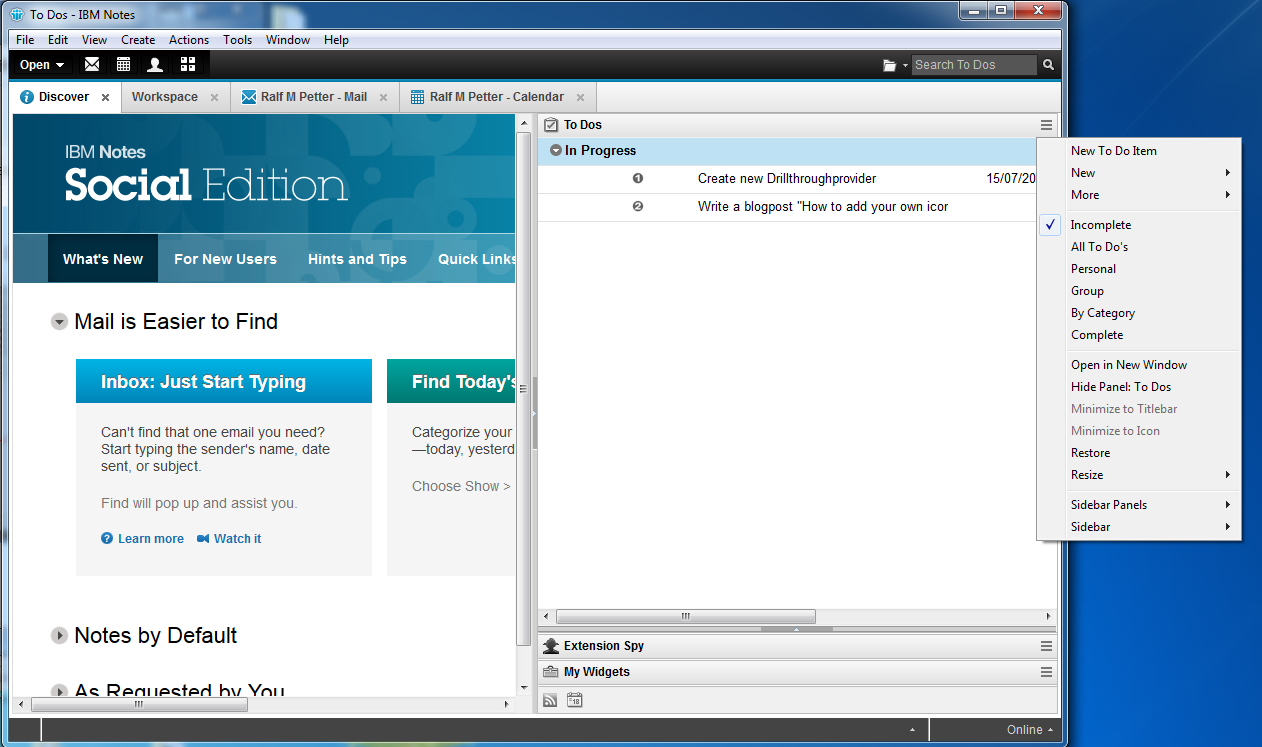Click the 'Learn more' link
Viewport: 1262px width, 747px height.
[150, 539]
